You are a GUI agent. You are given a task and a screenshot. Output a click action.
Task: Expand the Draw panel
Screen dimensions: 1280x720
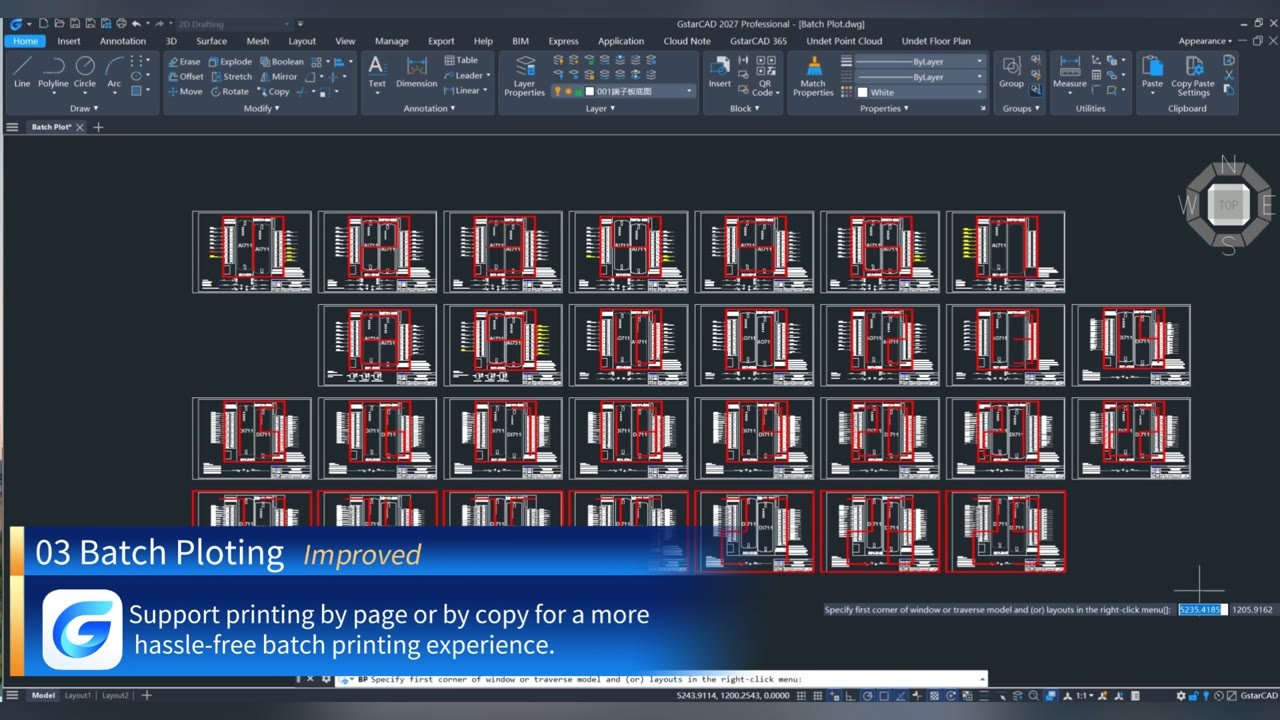point(84,108)
